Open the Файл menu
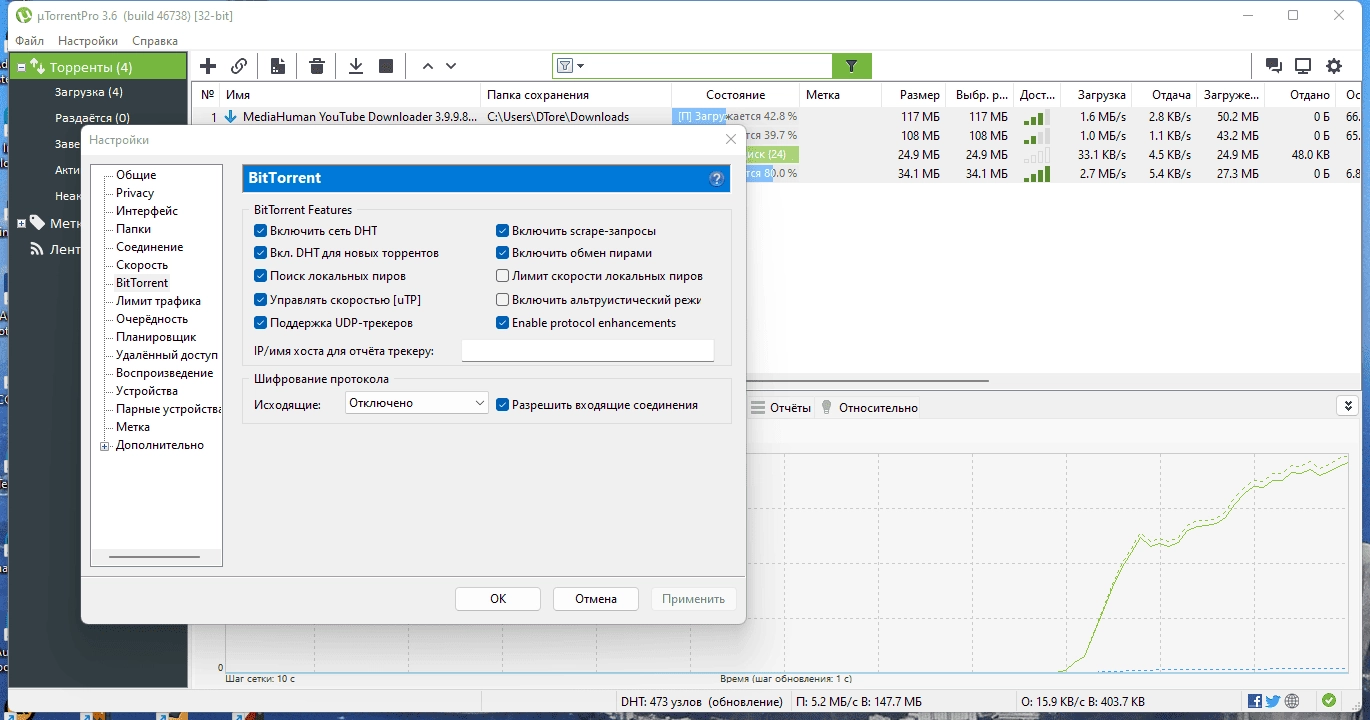This screenshot has width=1370, height=720. [29, 41]
